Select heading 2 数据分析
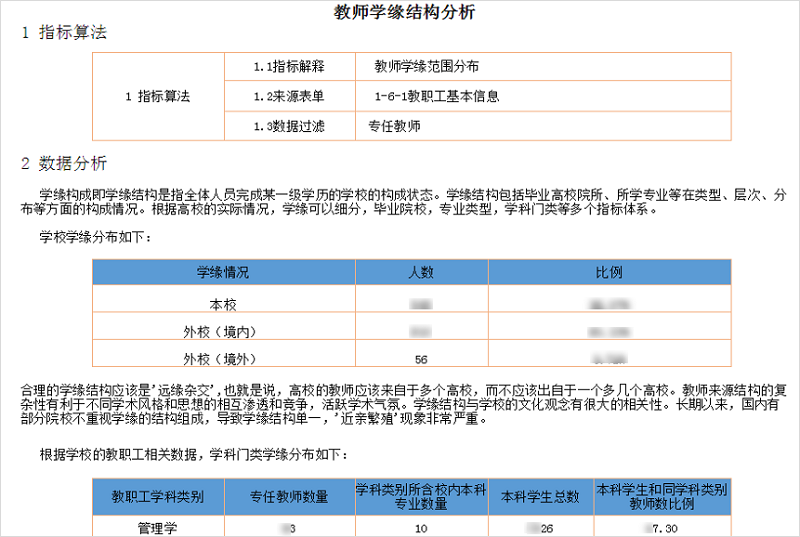This screenshot has height=537, width=800. (64, 164)
